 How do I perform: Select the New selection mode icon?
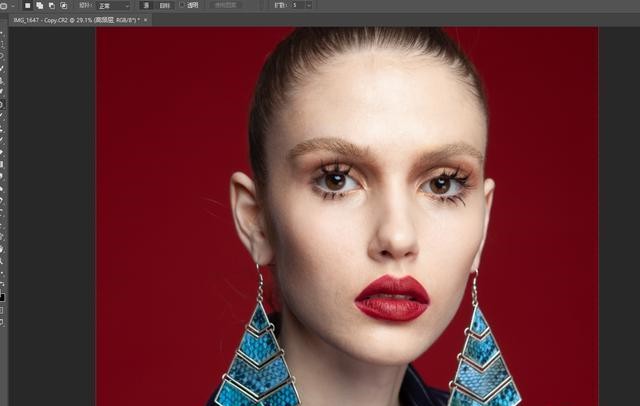[27, 6]
